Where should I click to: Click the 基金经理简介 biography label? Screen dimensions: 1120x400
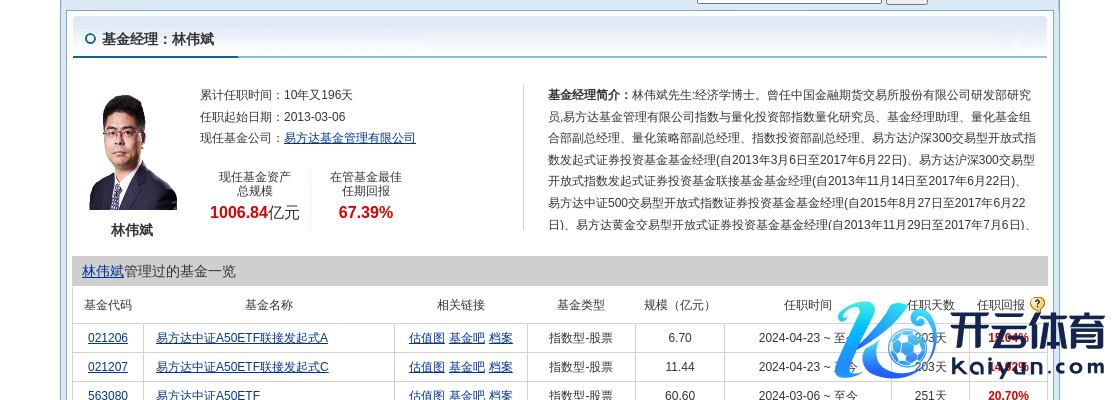589,95
